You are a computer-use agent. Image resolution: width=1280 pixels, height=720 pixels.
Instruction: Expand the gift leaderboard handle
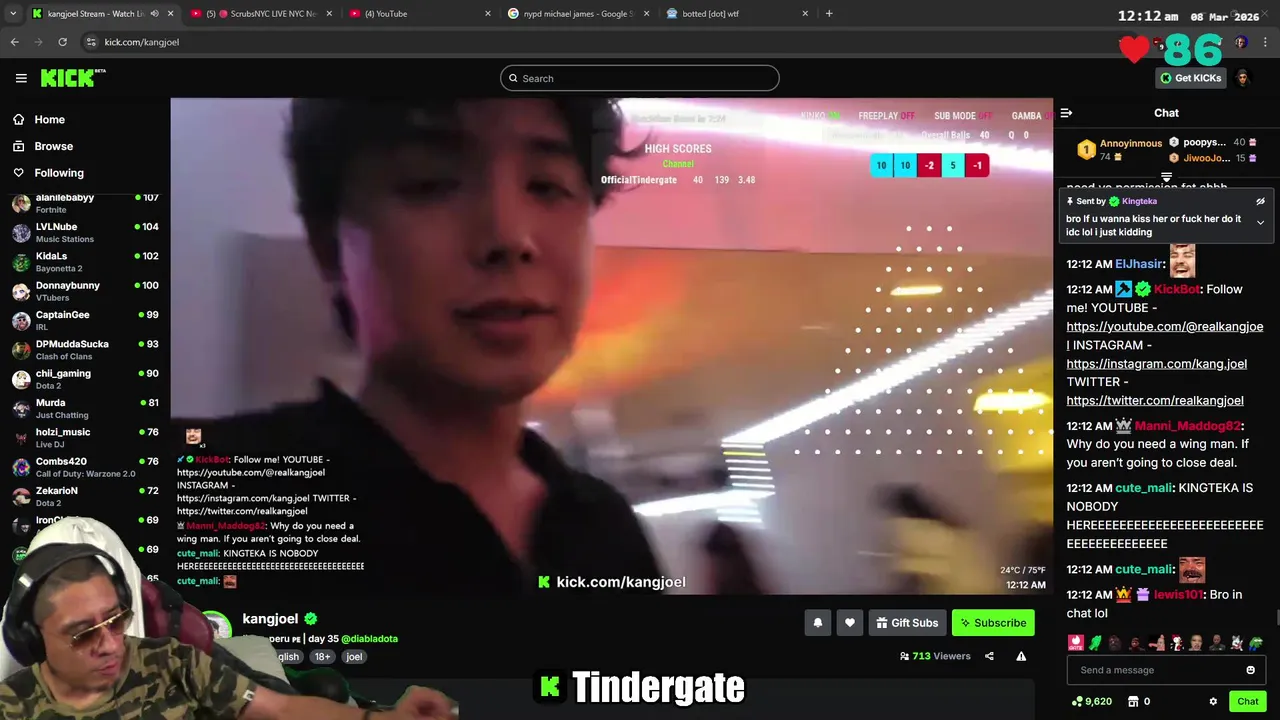1166,177
